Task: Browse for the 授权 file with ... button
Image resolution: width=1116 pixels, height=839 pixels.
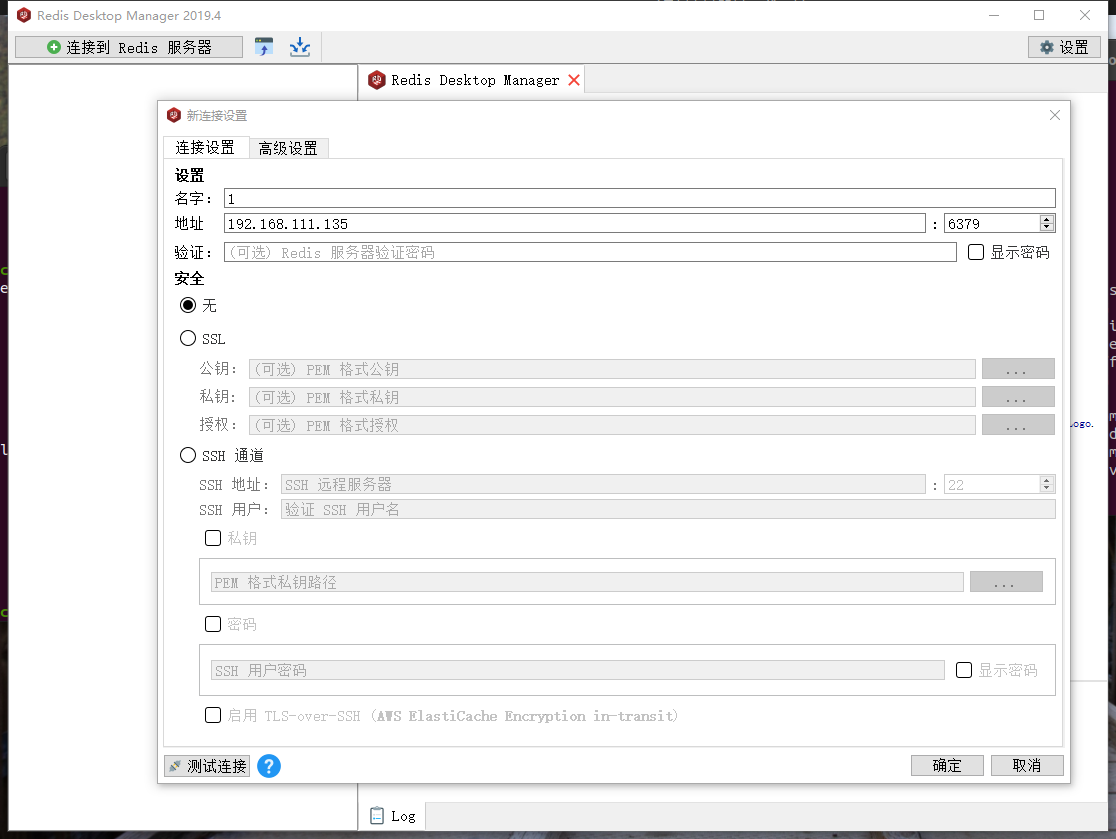Action: 1018,425
